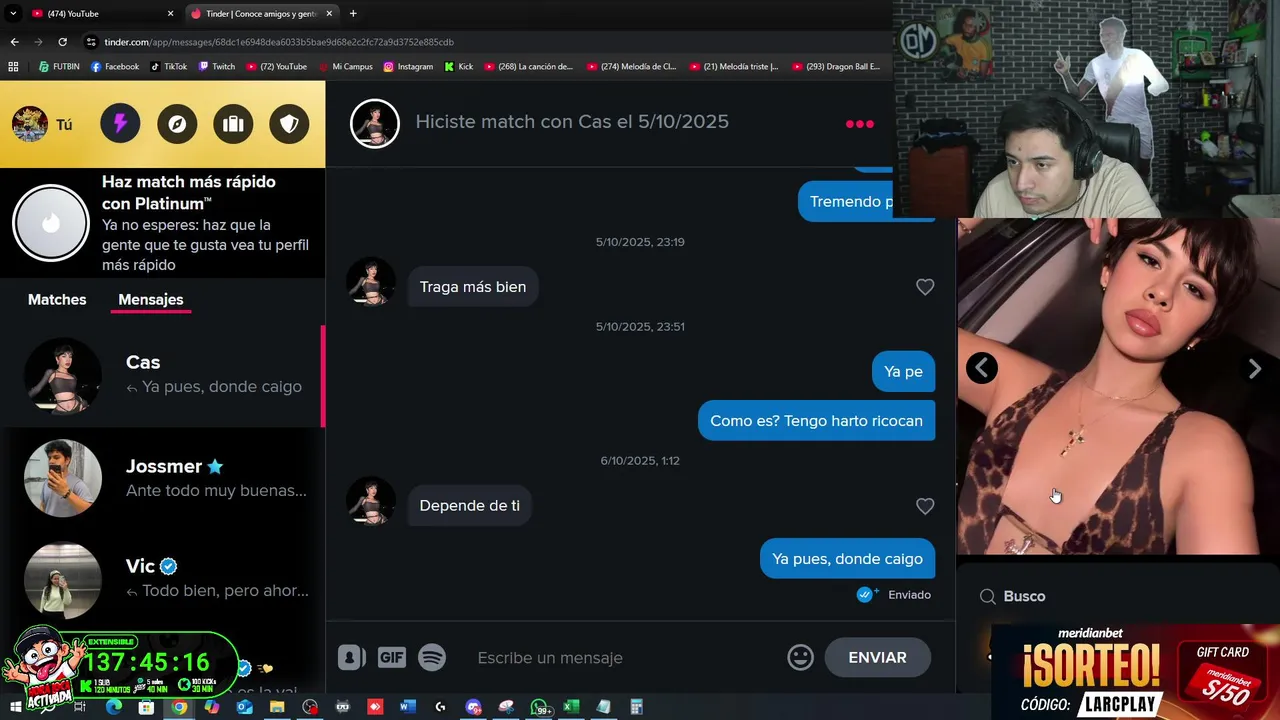The height and width of the screenshot is (720, 1280).
Task: Focus the 'Escribe un mensaje' input field
Action: pyautogui.click(x=625, y=657)
